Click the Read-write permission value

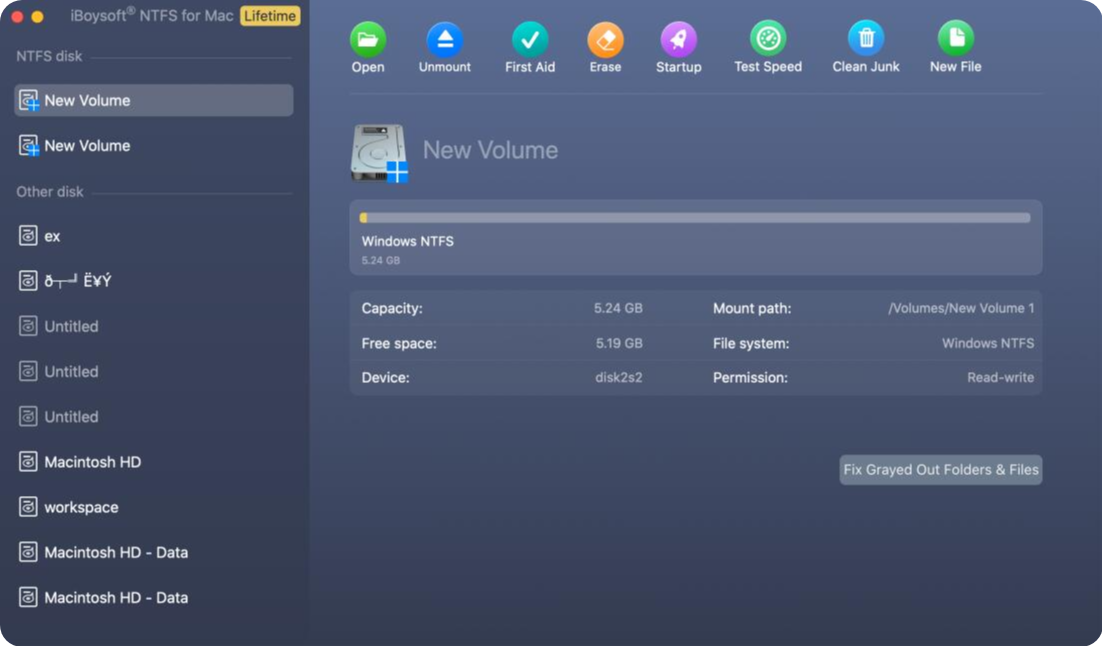point(1000,378)
